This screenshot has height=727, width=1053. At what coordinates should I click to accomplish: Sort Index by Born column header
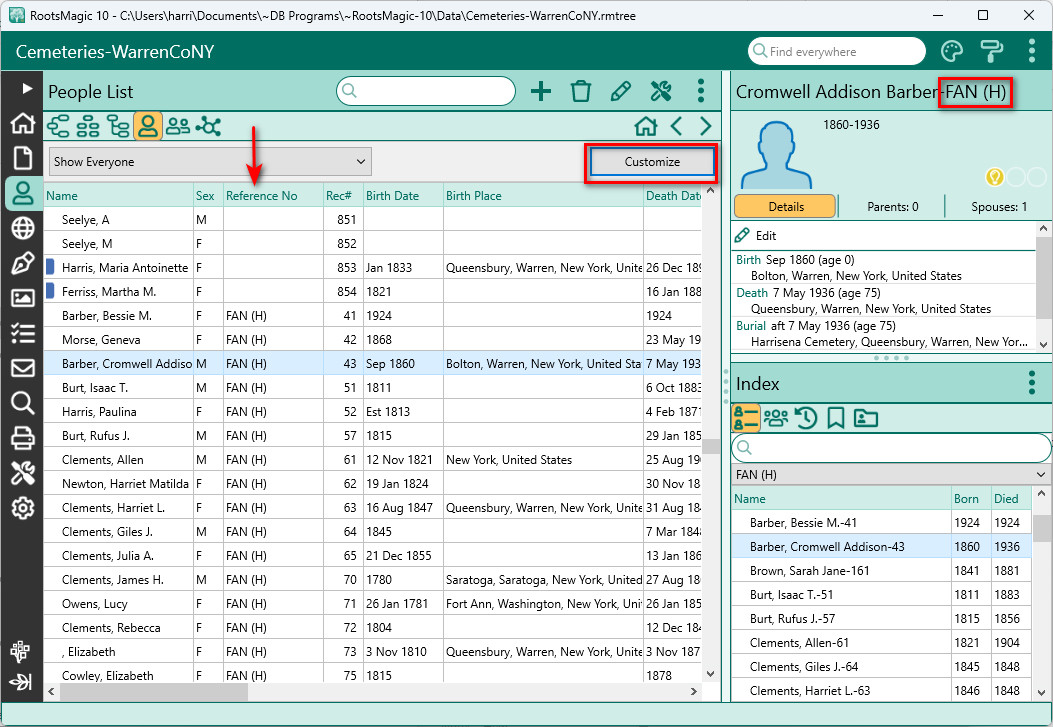970,499
